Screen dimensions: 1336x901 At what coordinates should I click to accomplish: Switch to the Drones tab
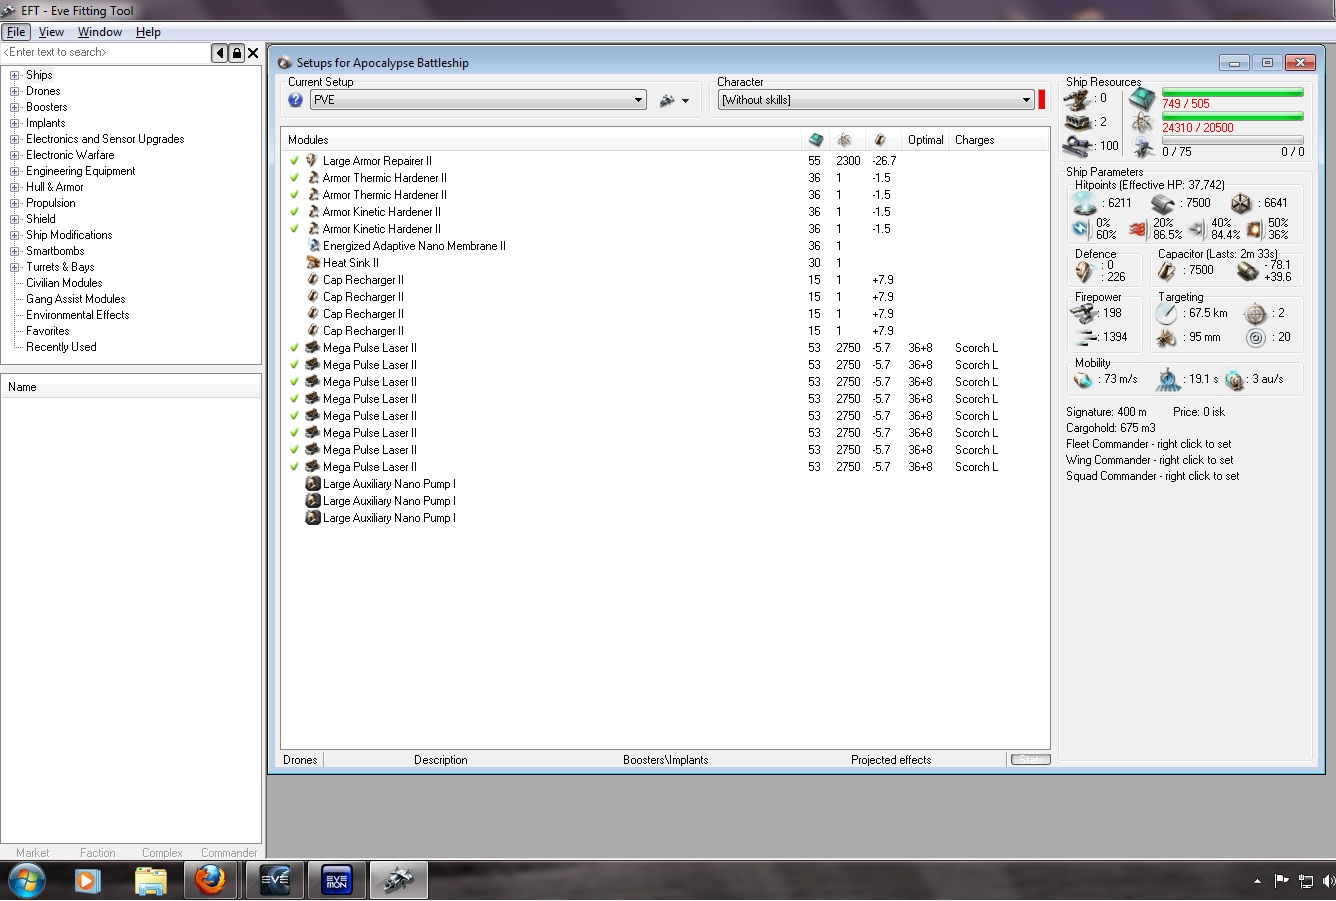point(300,760)
